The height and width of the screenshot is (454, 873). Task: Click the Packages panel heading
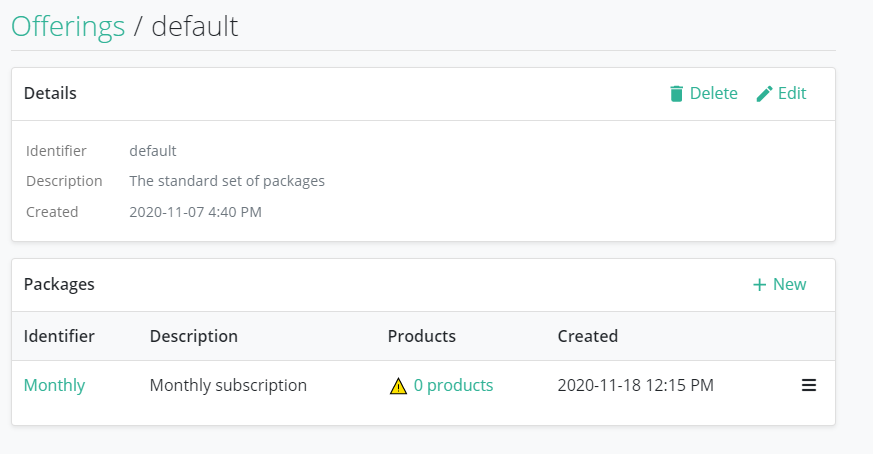(x=59, y=284)
